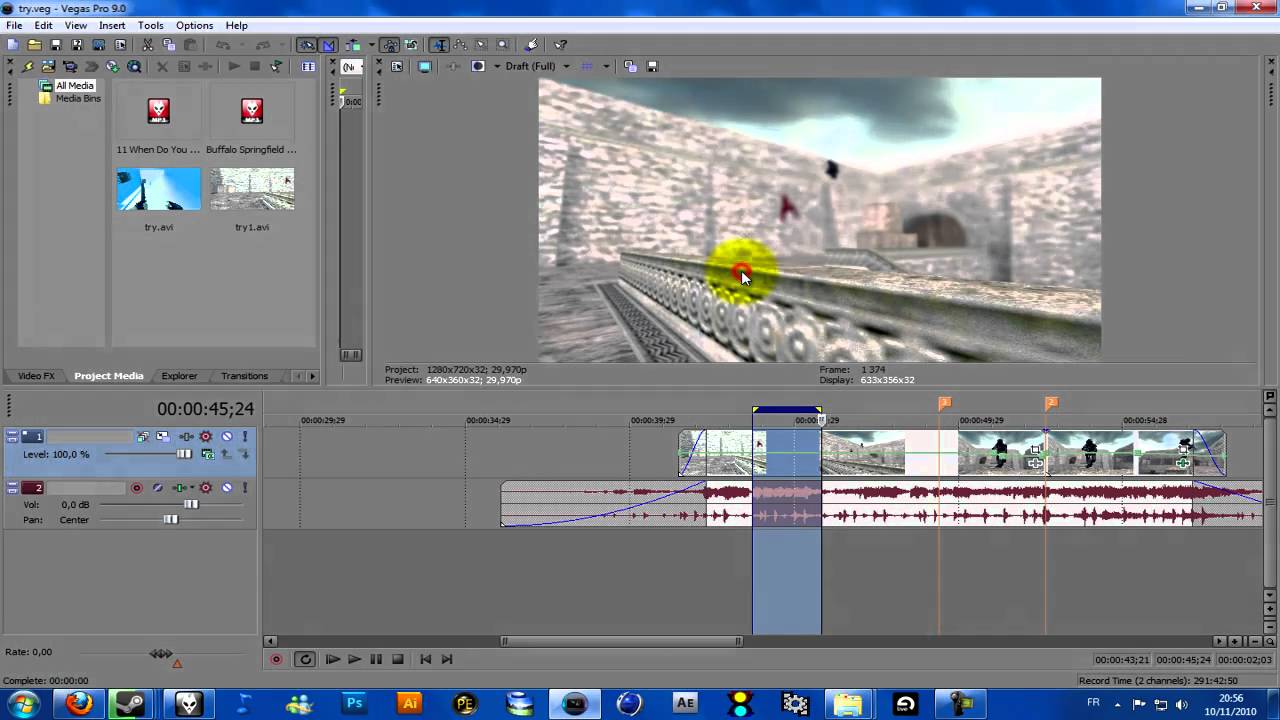Click the Paste clipboard icon
The image size is (1280, 720).
pyautogui.click(x=189, y=45)
